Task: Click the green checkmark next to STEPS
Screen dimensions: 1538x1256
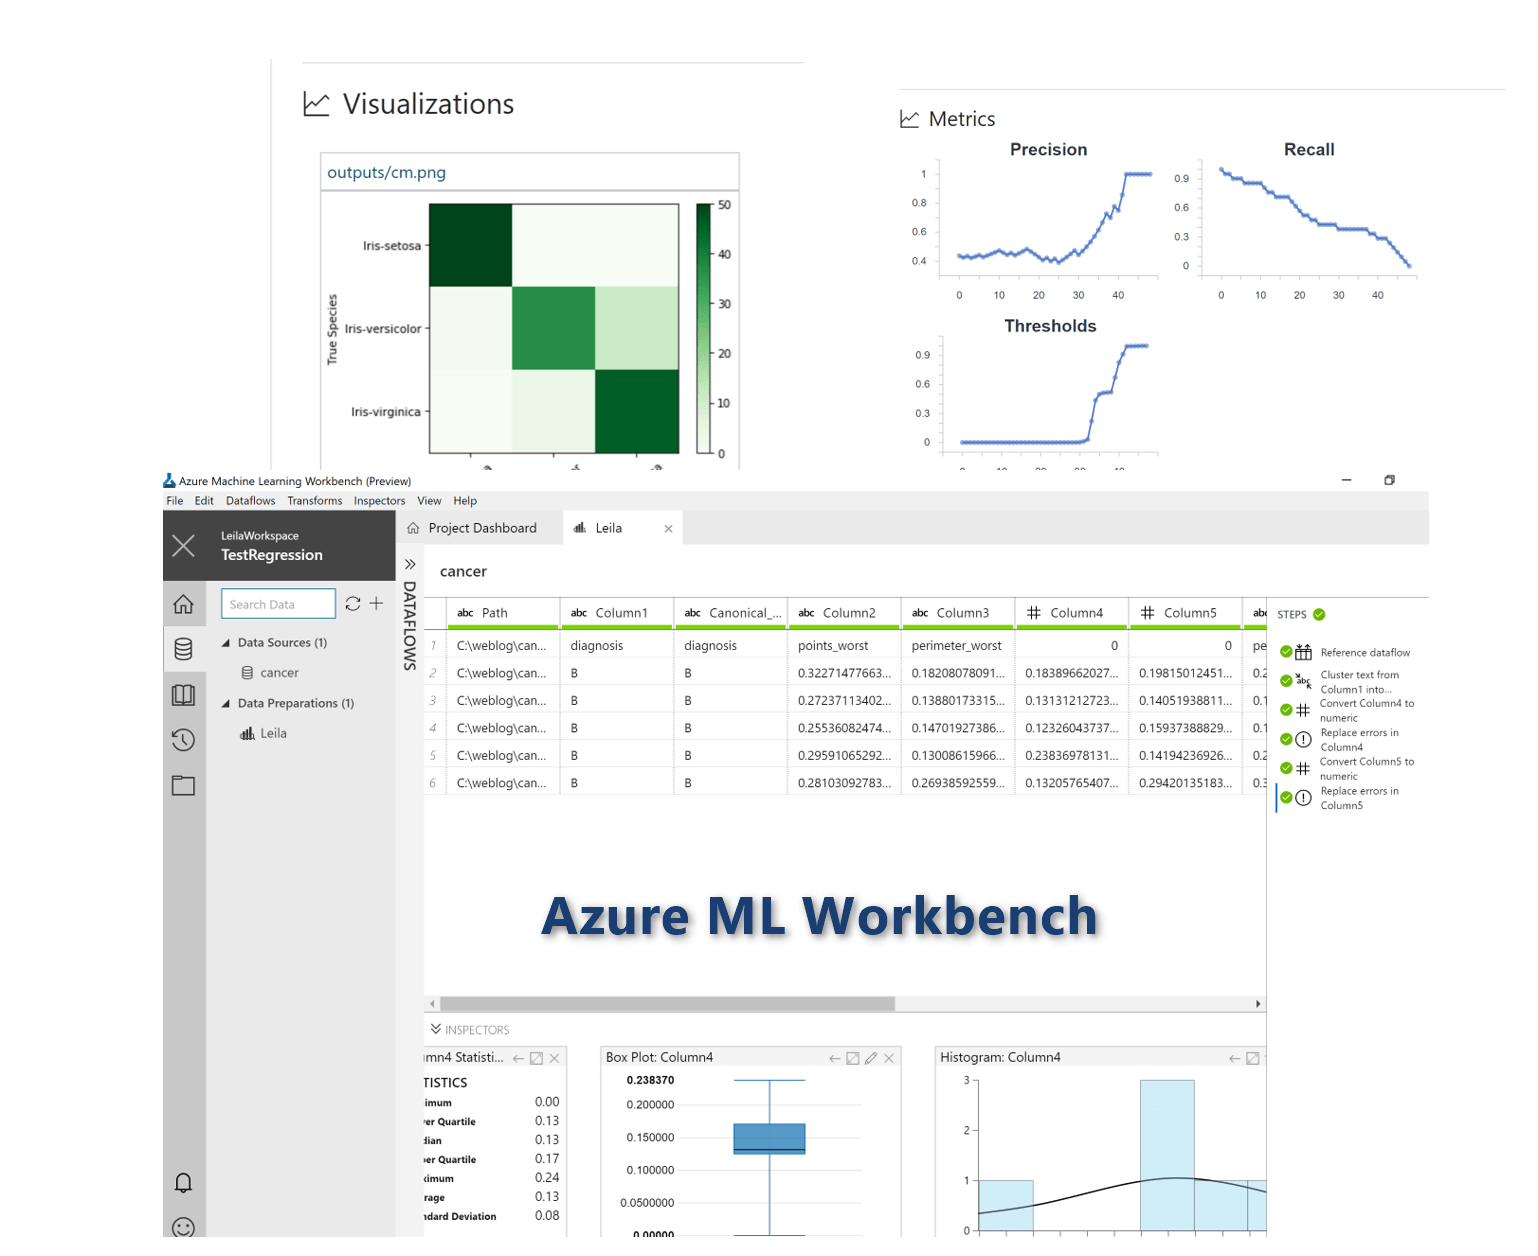Action: (1321, 613)
